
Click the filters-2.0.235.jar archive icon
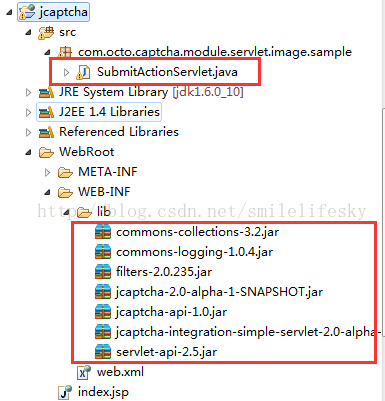tap(103, 272)
